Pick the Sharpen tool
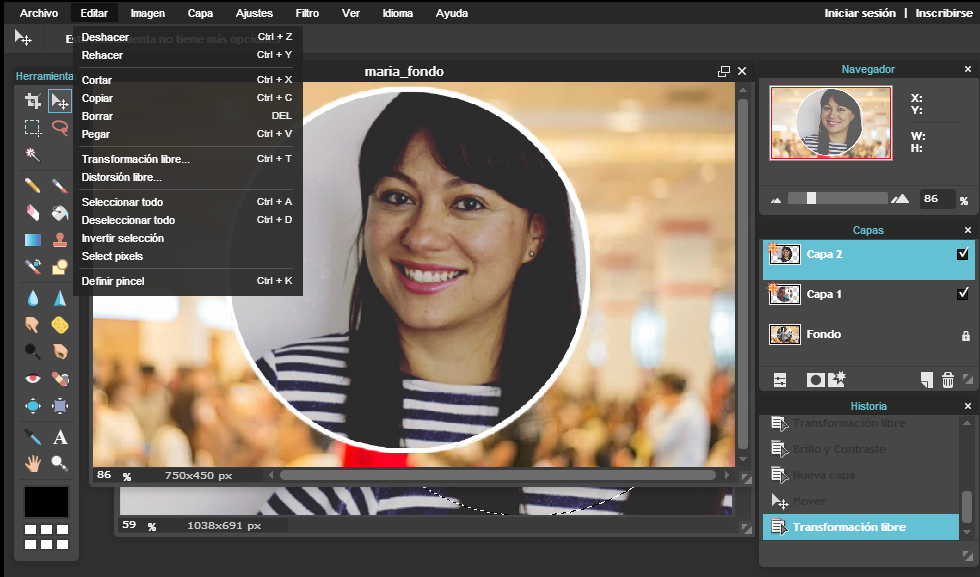980x577 pixels. [x=60, y=298]
